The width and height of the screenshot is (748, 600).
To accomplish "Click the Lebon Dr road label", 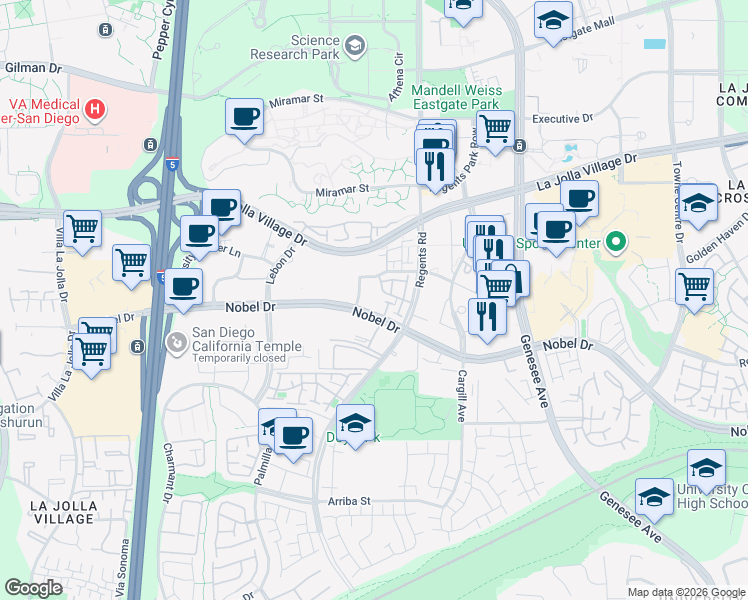I will 280,266.
